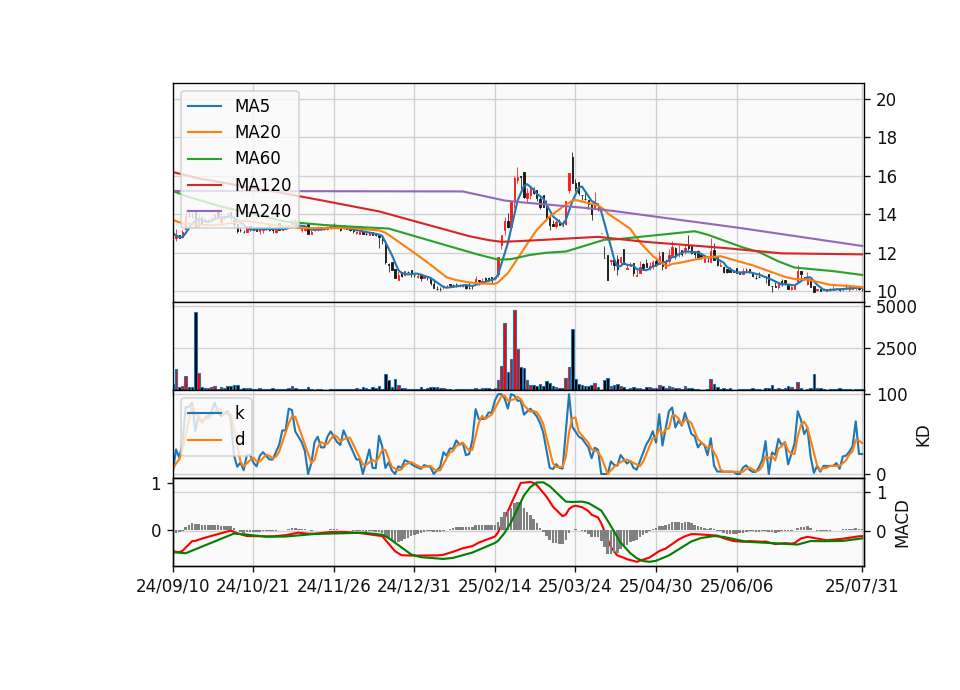Click the 24/12/31 date axis label
Viewport: 960px width, 690px height.
[x=414, y=586]
